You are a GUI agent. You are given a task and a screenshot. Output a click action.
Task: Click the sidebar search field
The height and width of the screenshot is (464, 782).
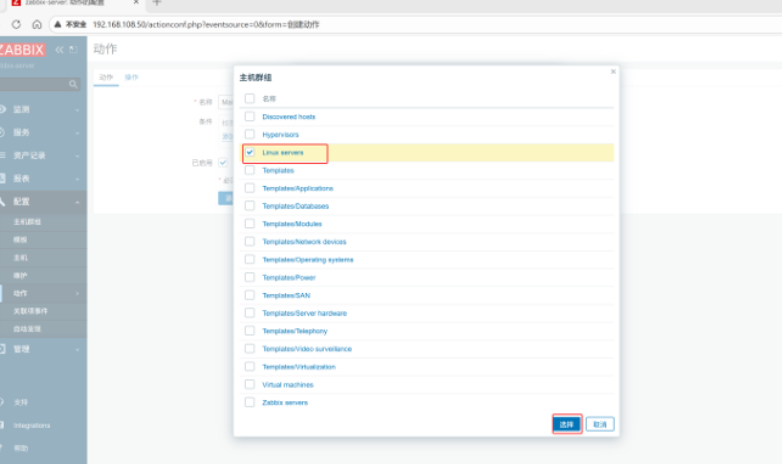[34, 84]
